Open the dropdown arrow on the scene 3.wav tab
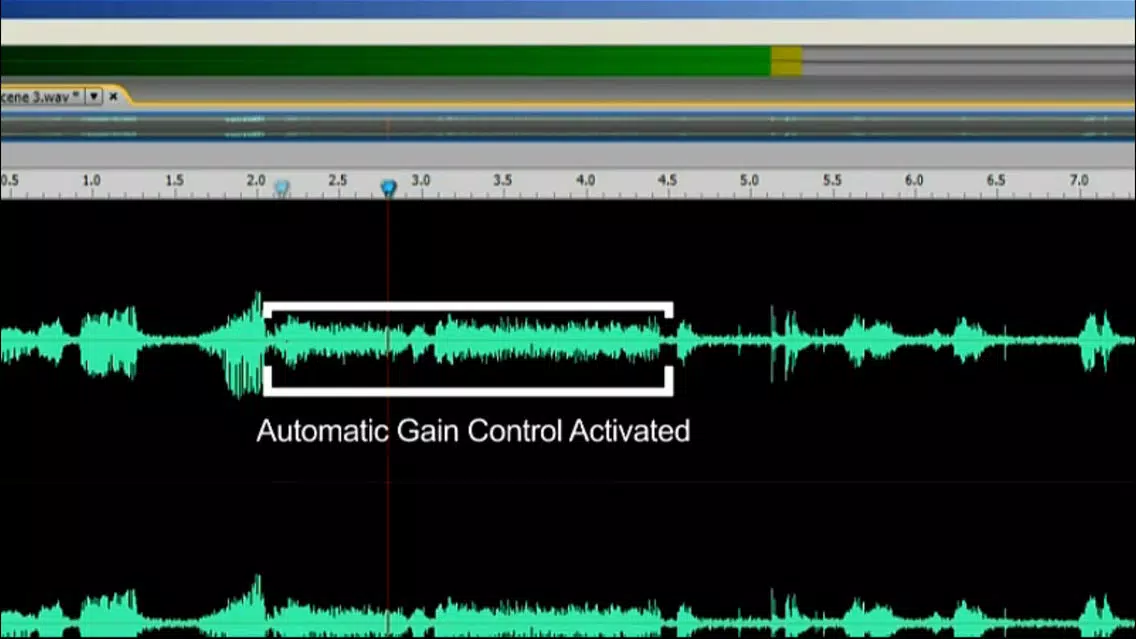The height and width of the screenshot is (639, 1136). point(93,96)
